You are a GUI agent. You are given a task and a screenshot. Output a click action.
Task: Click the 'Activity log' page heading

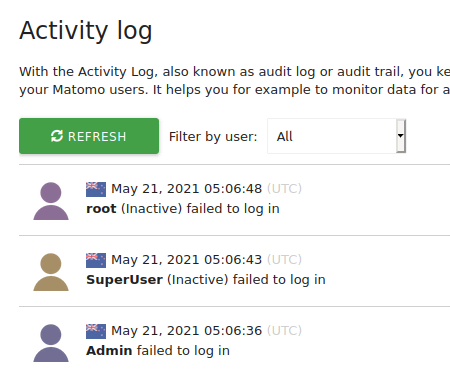coord(86,31)
